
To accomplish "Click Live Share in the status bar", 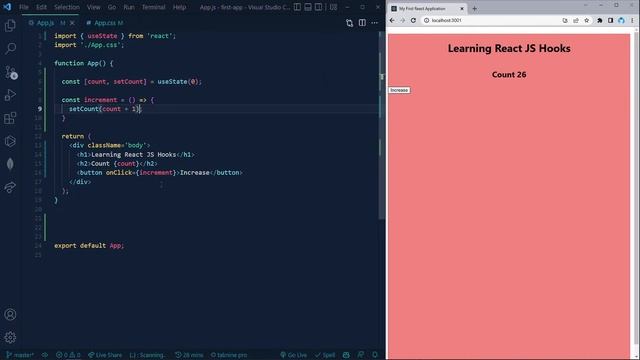I will coord(105,355).
